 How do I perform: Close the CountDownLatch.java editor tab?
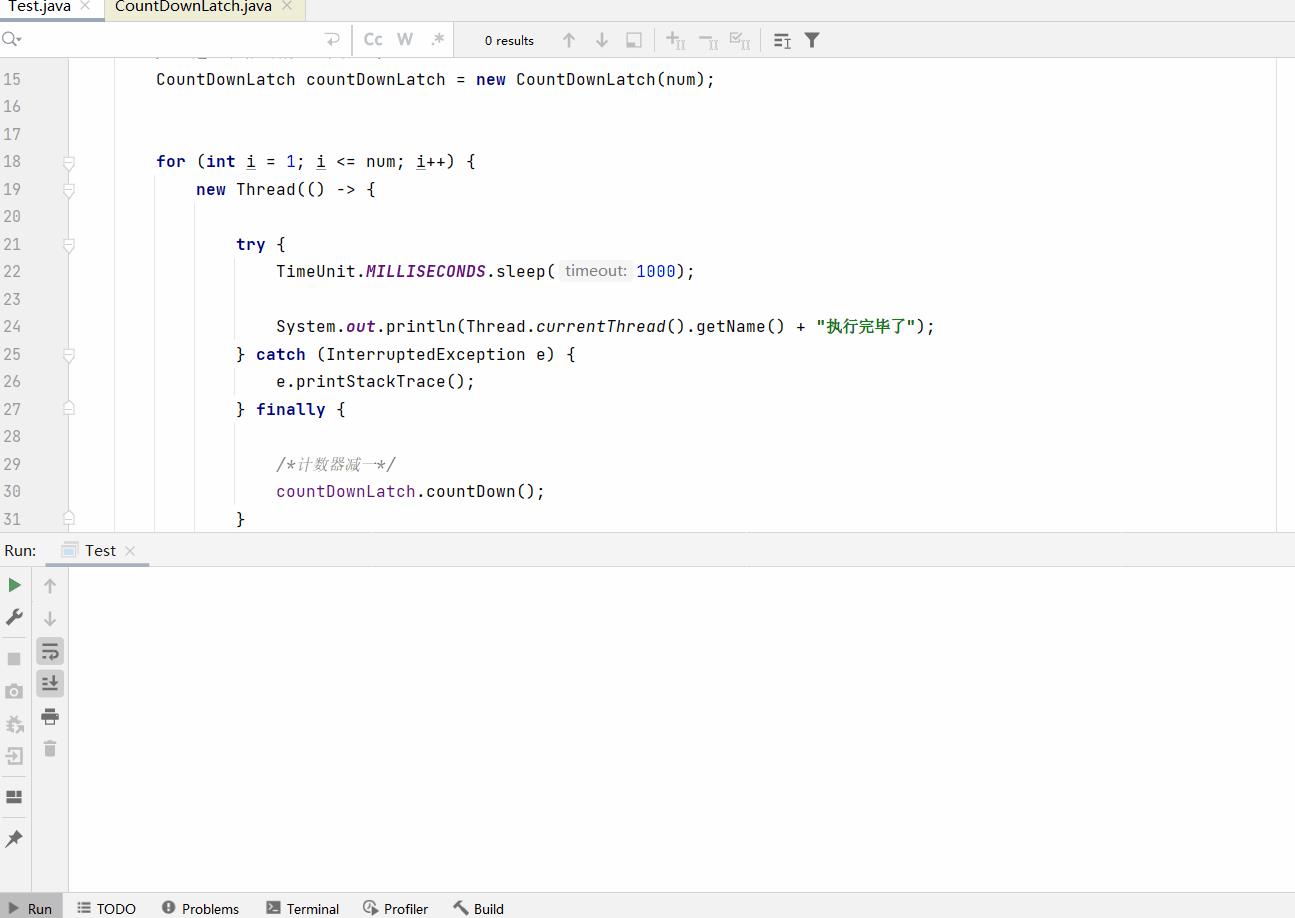coord(287,6)
